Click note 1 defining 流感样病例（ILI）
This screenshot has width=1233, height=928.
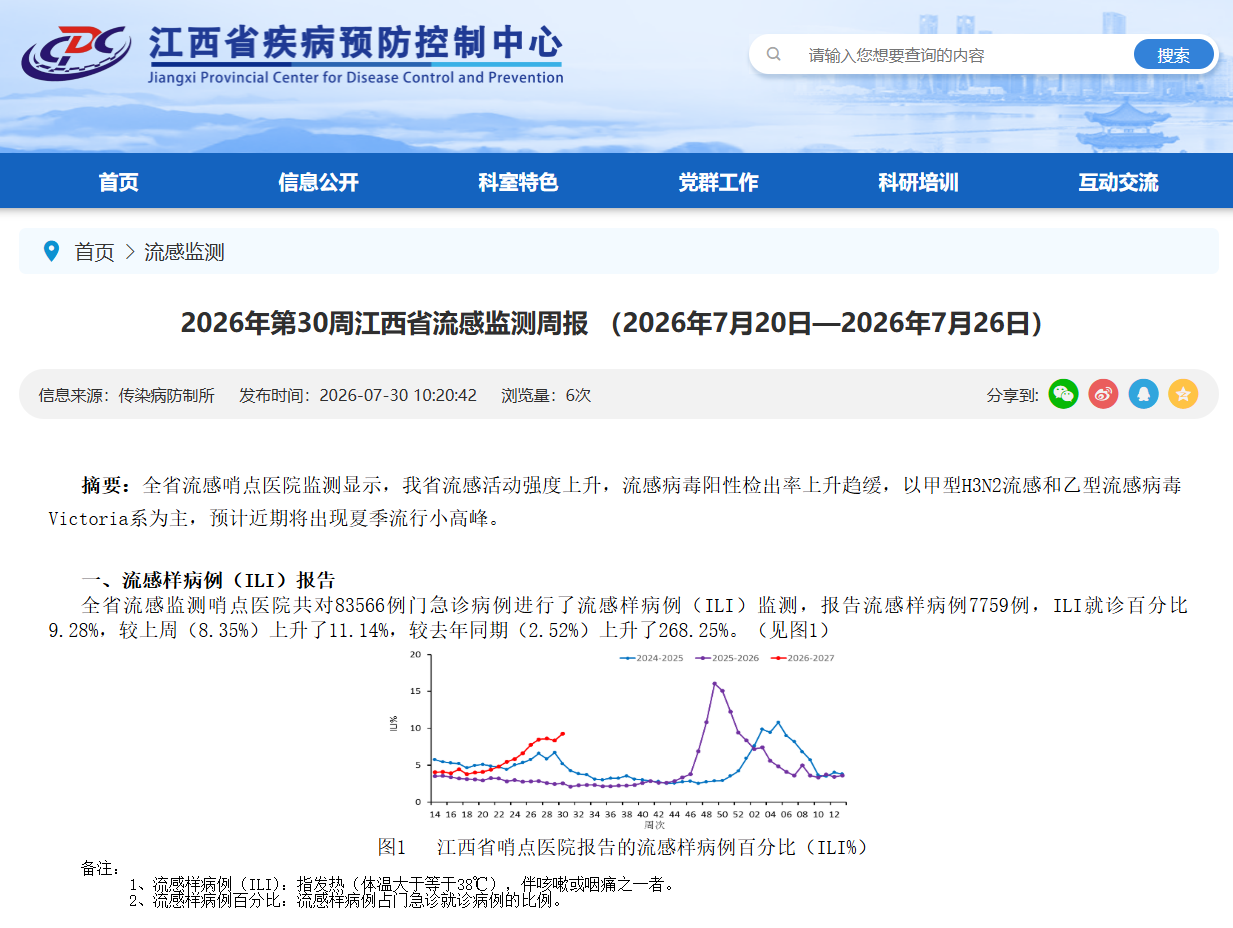tap(403, 884)
